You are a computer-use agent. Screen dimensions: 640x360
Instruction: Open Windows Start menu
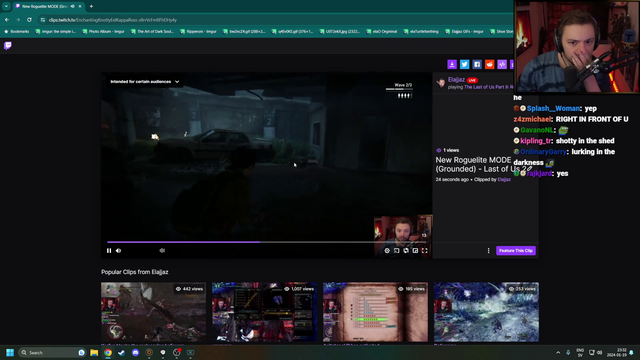click(10, 352)
